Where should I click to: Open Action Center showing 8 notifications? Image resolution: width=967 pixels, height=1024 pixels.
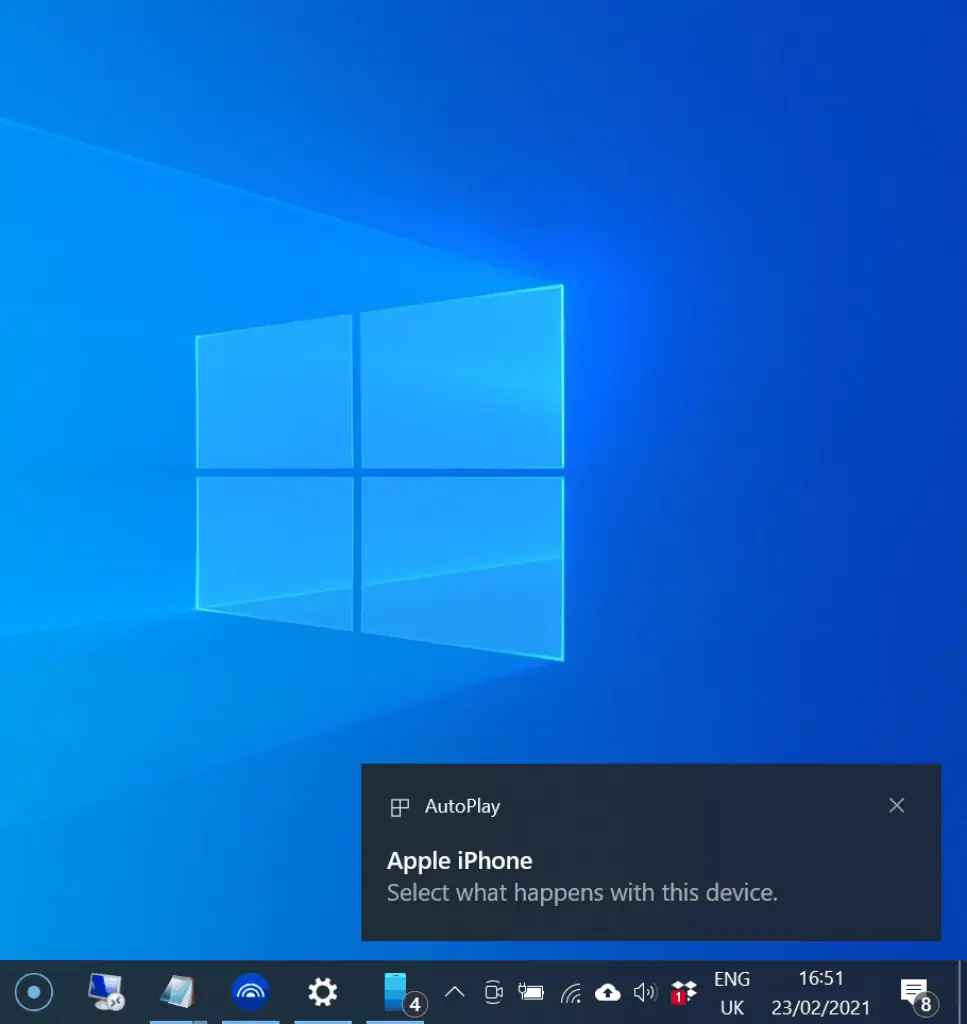[x=915, y=992]
